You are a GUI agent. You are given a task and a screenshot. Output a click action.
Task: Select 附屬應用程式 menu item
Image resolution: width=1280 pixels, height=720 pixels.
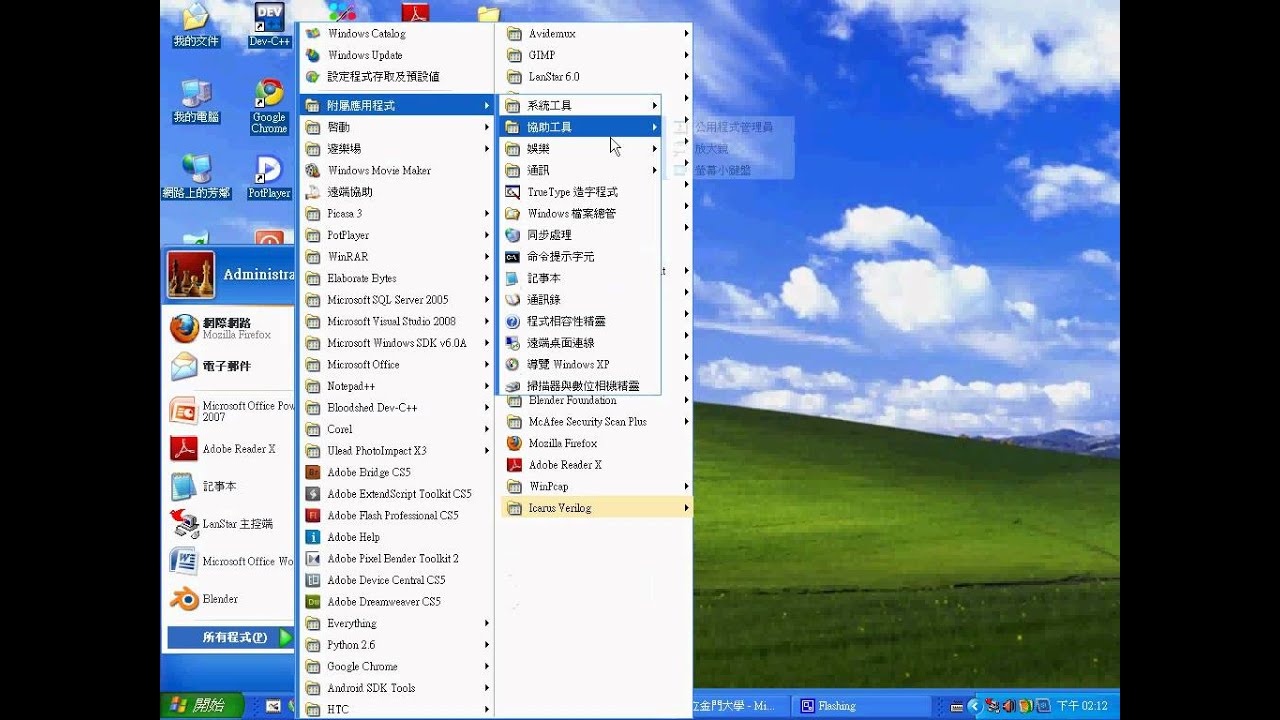coord(396,105)
